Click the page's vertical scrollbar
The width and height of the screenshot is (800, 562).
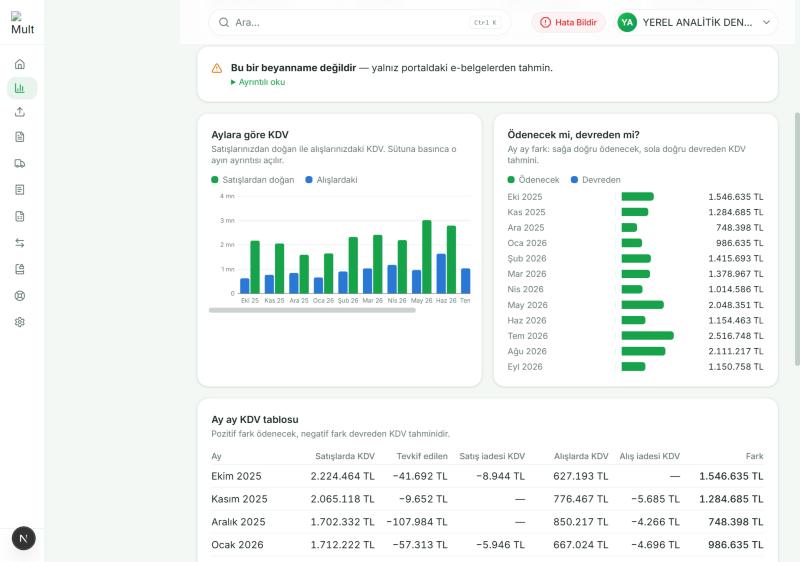pyautogui.click(x=797, y=239)
